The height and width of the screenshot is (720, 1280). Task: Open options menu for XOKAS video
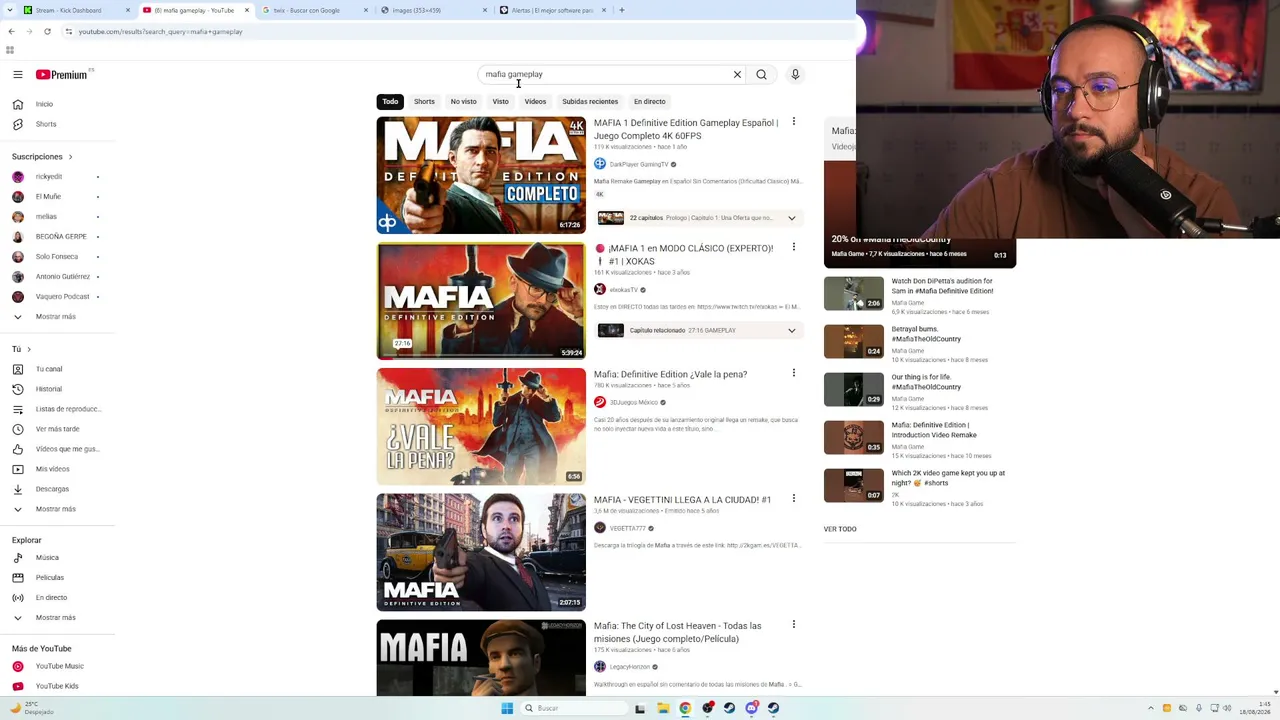(x=794, y=247)
